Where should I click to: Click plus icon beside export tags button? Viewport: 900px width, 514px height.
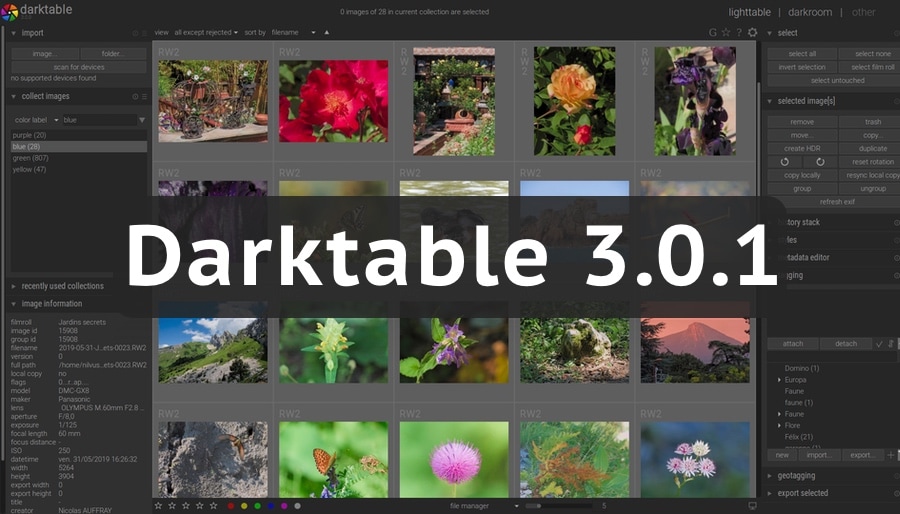pos(890,455)
